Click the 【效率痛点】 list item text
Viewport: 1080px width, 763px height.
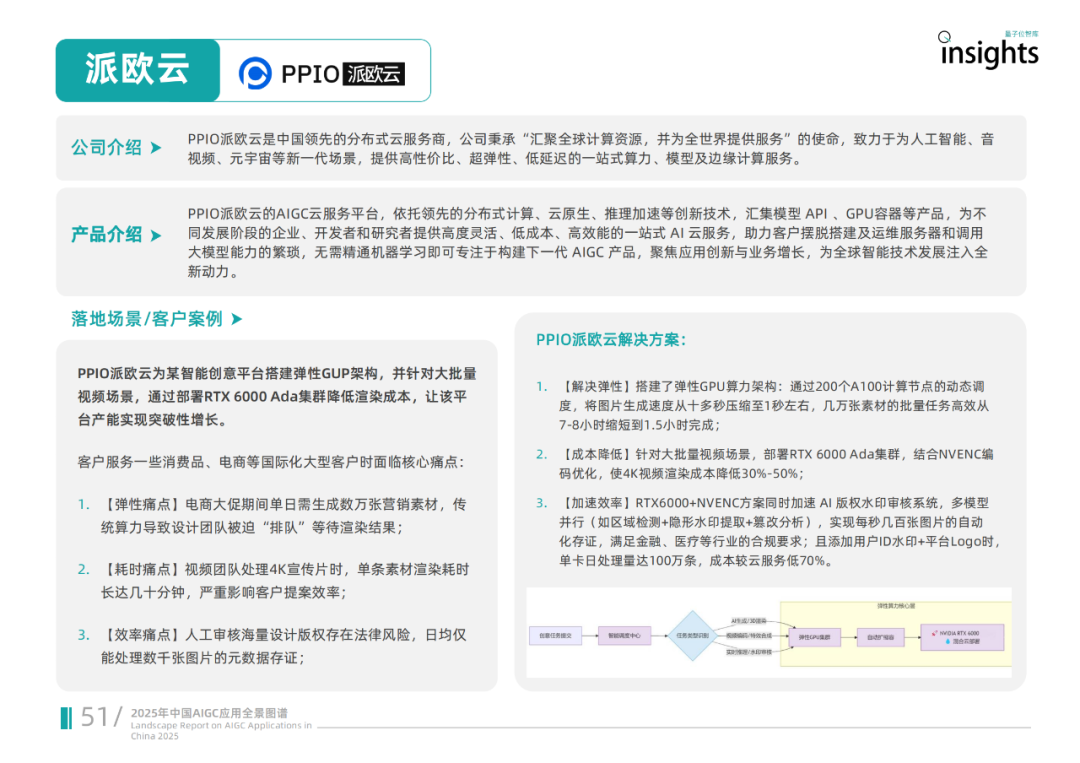click(284, 646)
